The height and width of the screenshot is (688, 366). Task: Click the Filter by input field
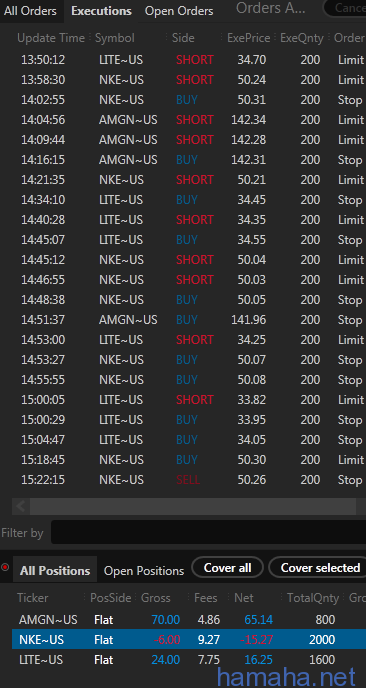click(208, 532)
